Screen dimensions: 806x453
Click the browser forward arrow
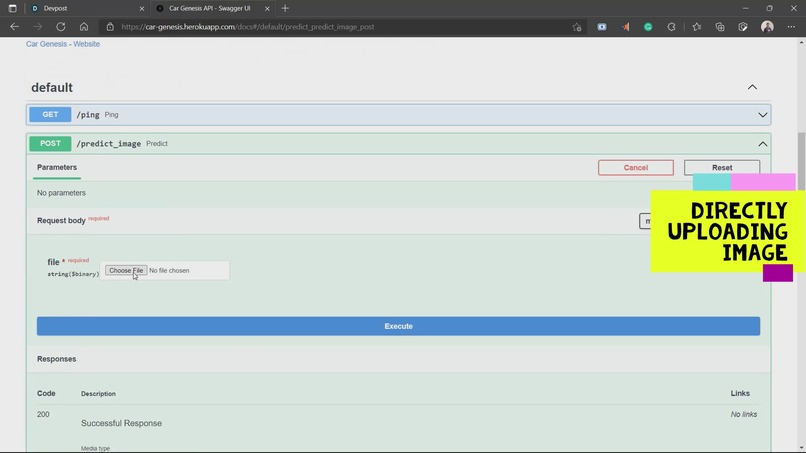38,27
